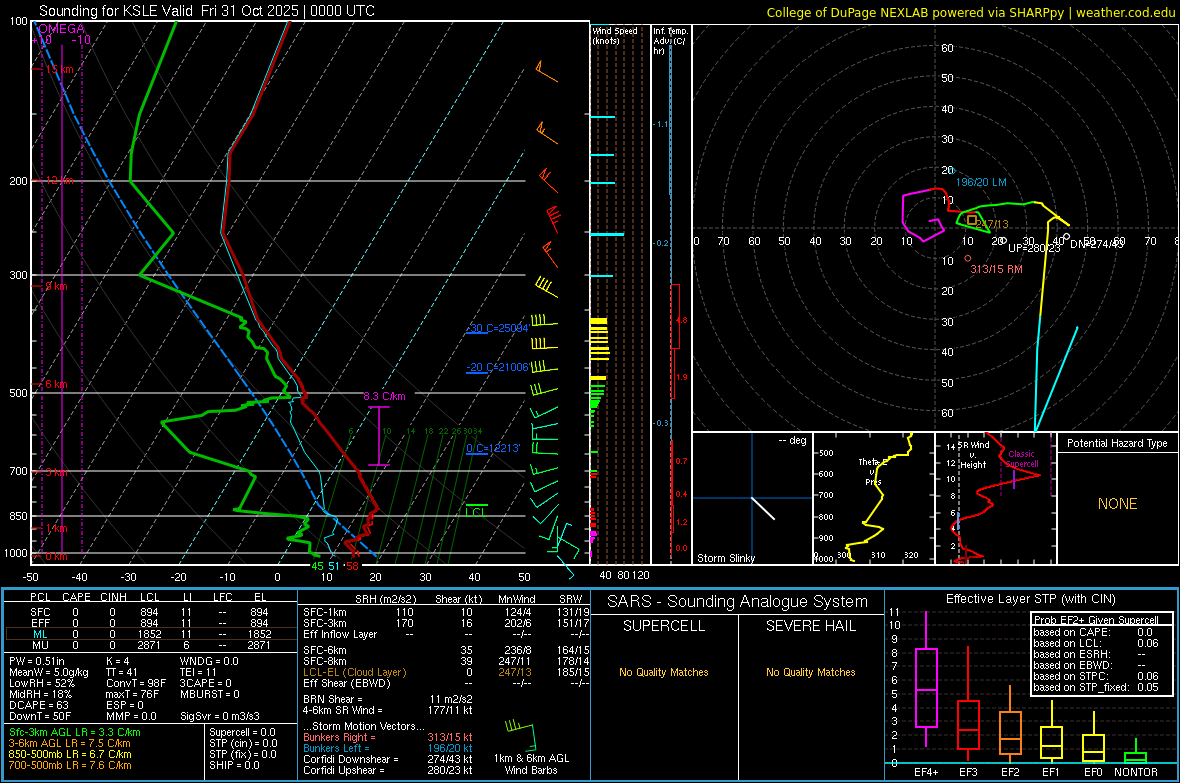
Task: Click the Prob EF2+ Given Supercell header
Action: point(1096,620)
